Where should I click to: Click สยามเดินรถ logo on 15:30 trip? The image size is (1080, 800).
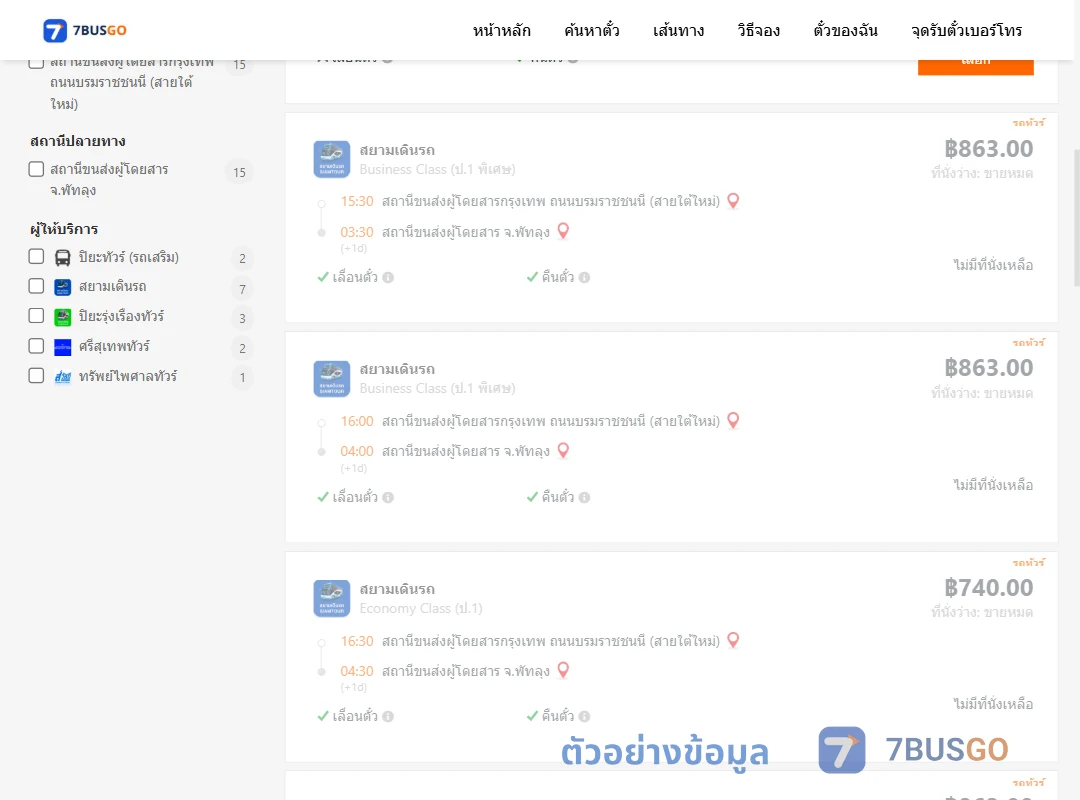point(331,159)
